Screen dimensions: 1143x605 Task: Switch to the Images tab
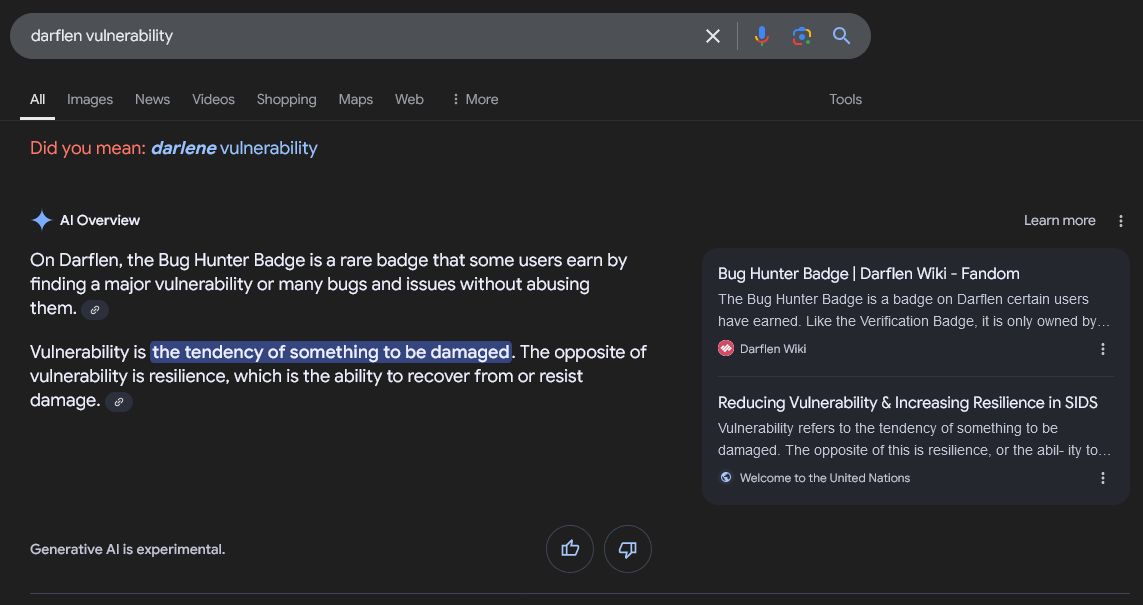point(90,100)
